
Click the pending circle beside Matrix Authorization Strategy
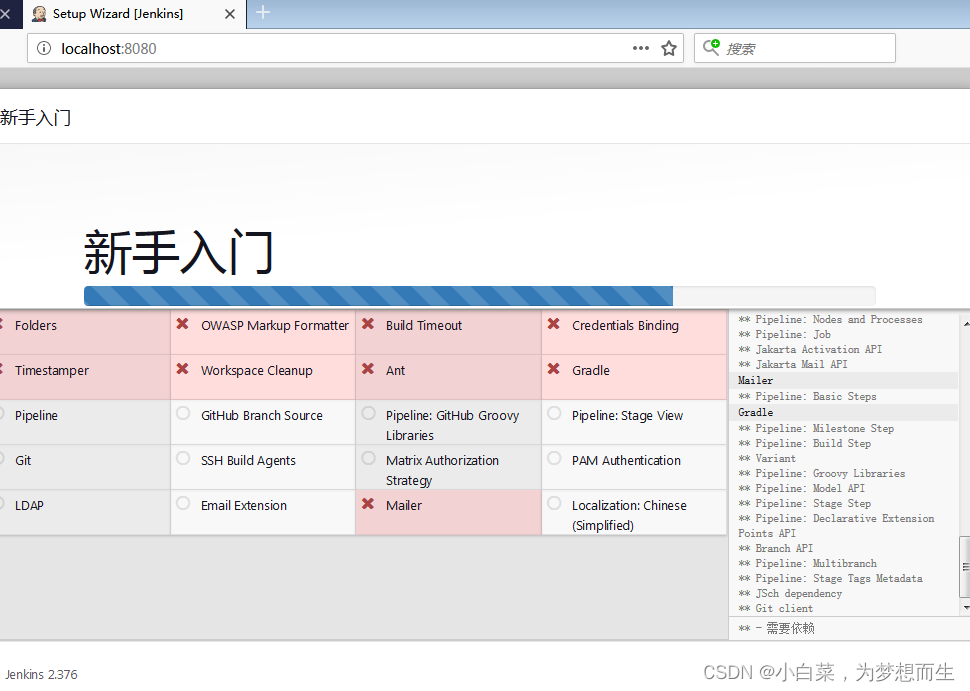pyautogui.click(x=369, y=458)
